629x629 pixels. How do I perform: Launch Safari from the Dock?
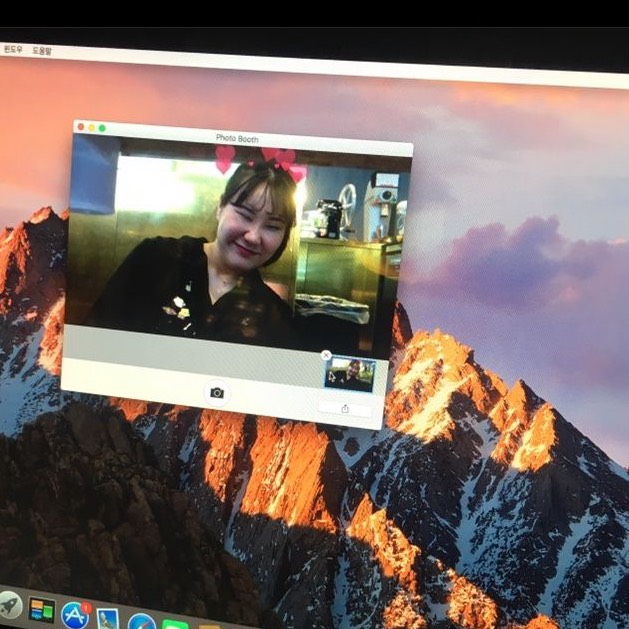pyautogui.click(x=142, y=621)
